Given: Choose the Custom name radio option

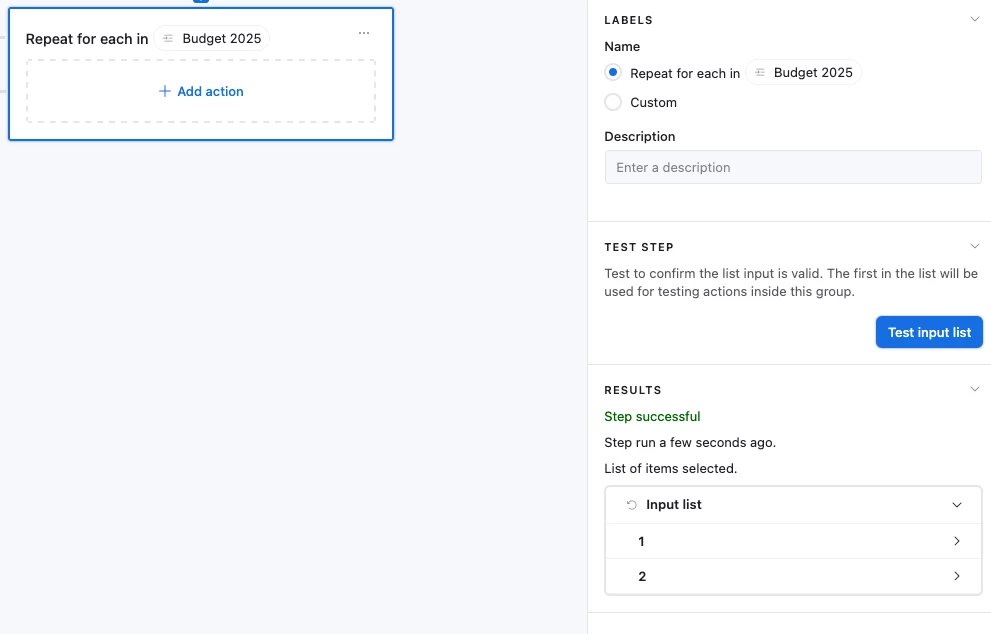Looking at the screenshot, I should [x=613, y=102].
